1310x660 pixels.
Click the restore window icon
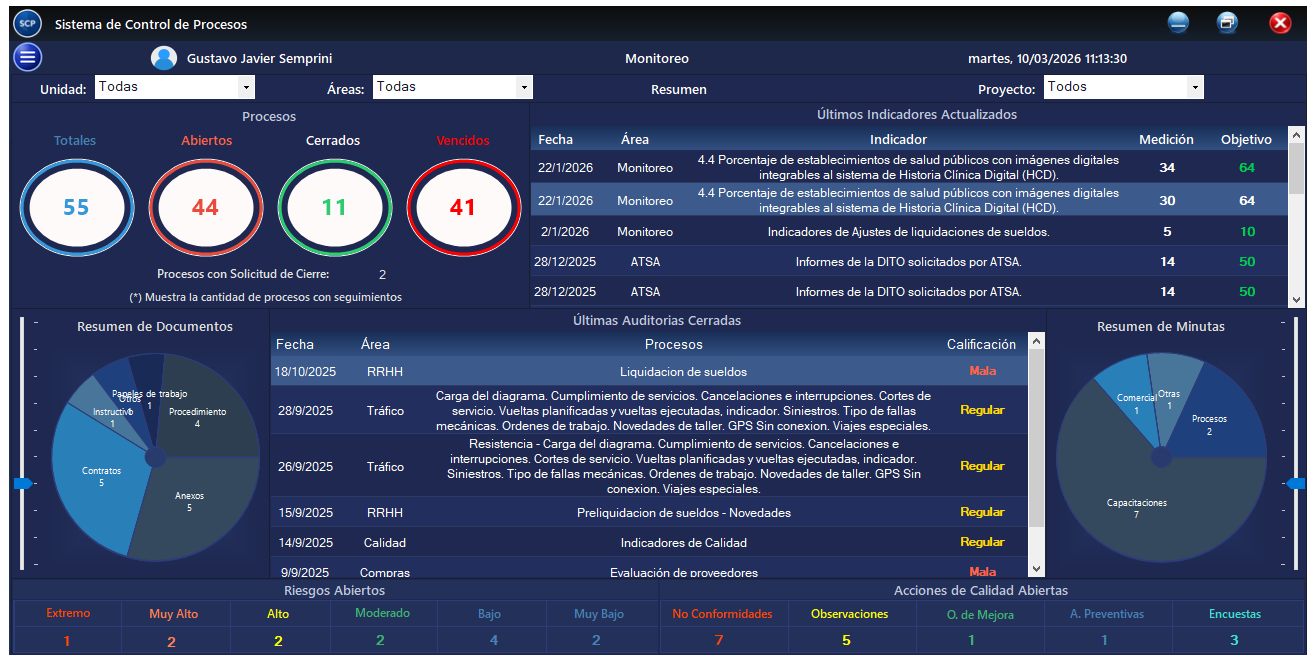tap(1227, 23)
